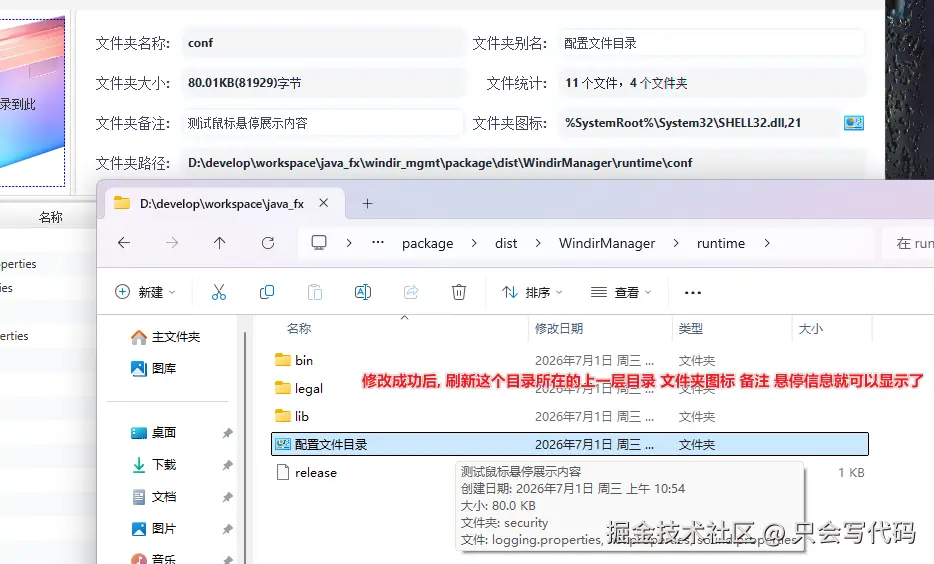
Task: Close the D:\develop\workspace\java_fx Explorer tab
Action: pos(323,203)
